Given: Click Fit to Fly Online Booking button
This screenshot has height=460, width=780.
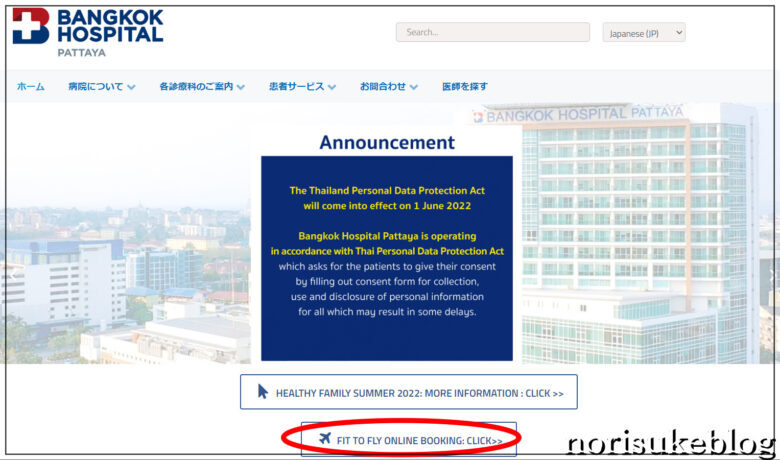Looking at the screenshot, I should [x=408, y=439].
